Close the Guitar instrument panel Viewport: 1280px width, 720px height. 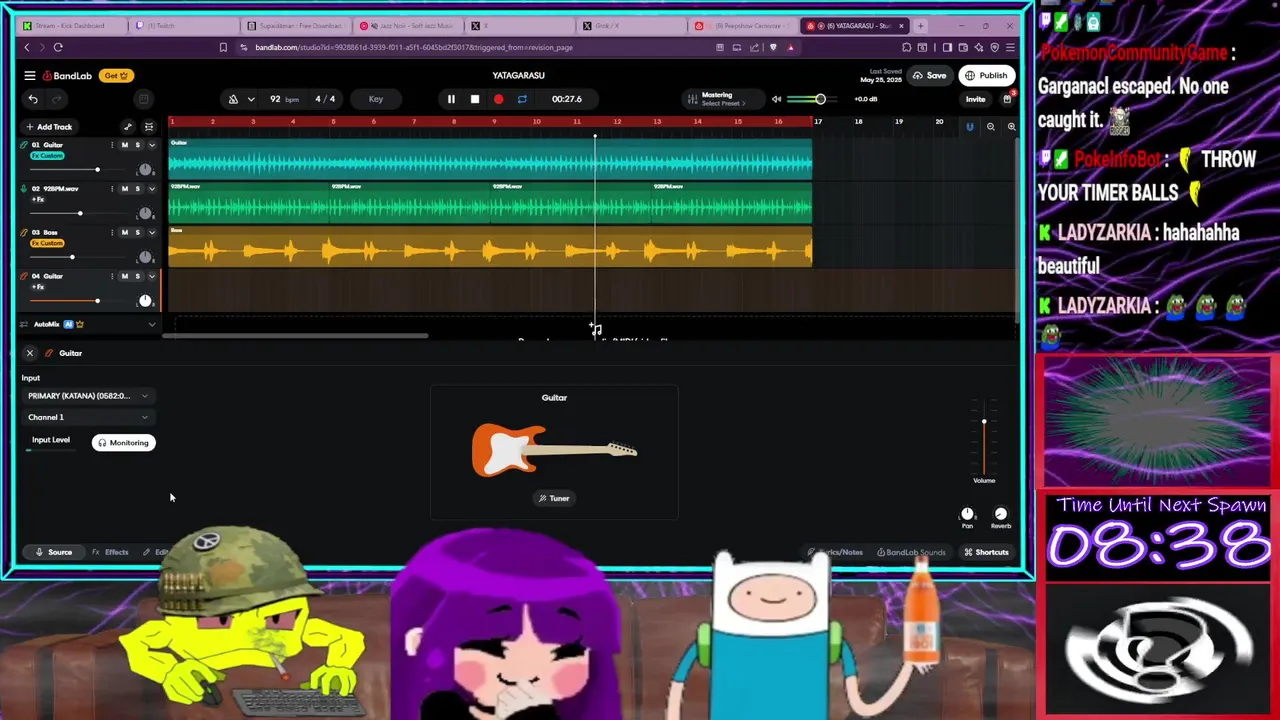tap(30, 353)
